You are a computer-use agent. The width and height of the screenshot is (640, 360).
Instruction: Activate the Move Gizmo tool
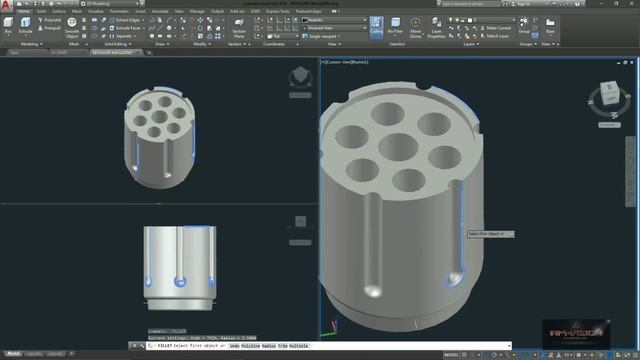coord(416,28)
